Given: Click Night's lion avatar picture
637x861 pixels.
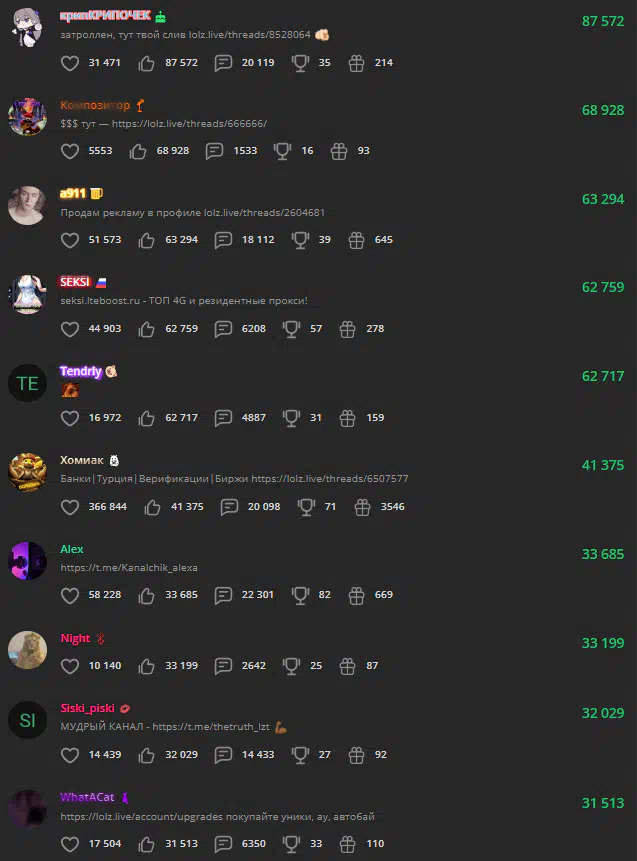Looking at the screenshot, I should click(27, 650).
